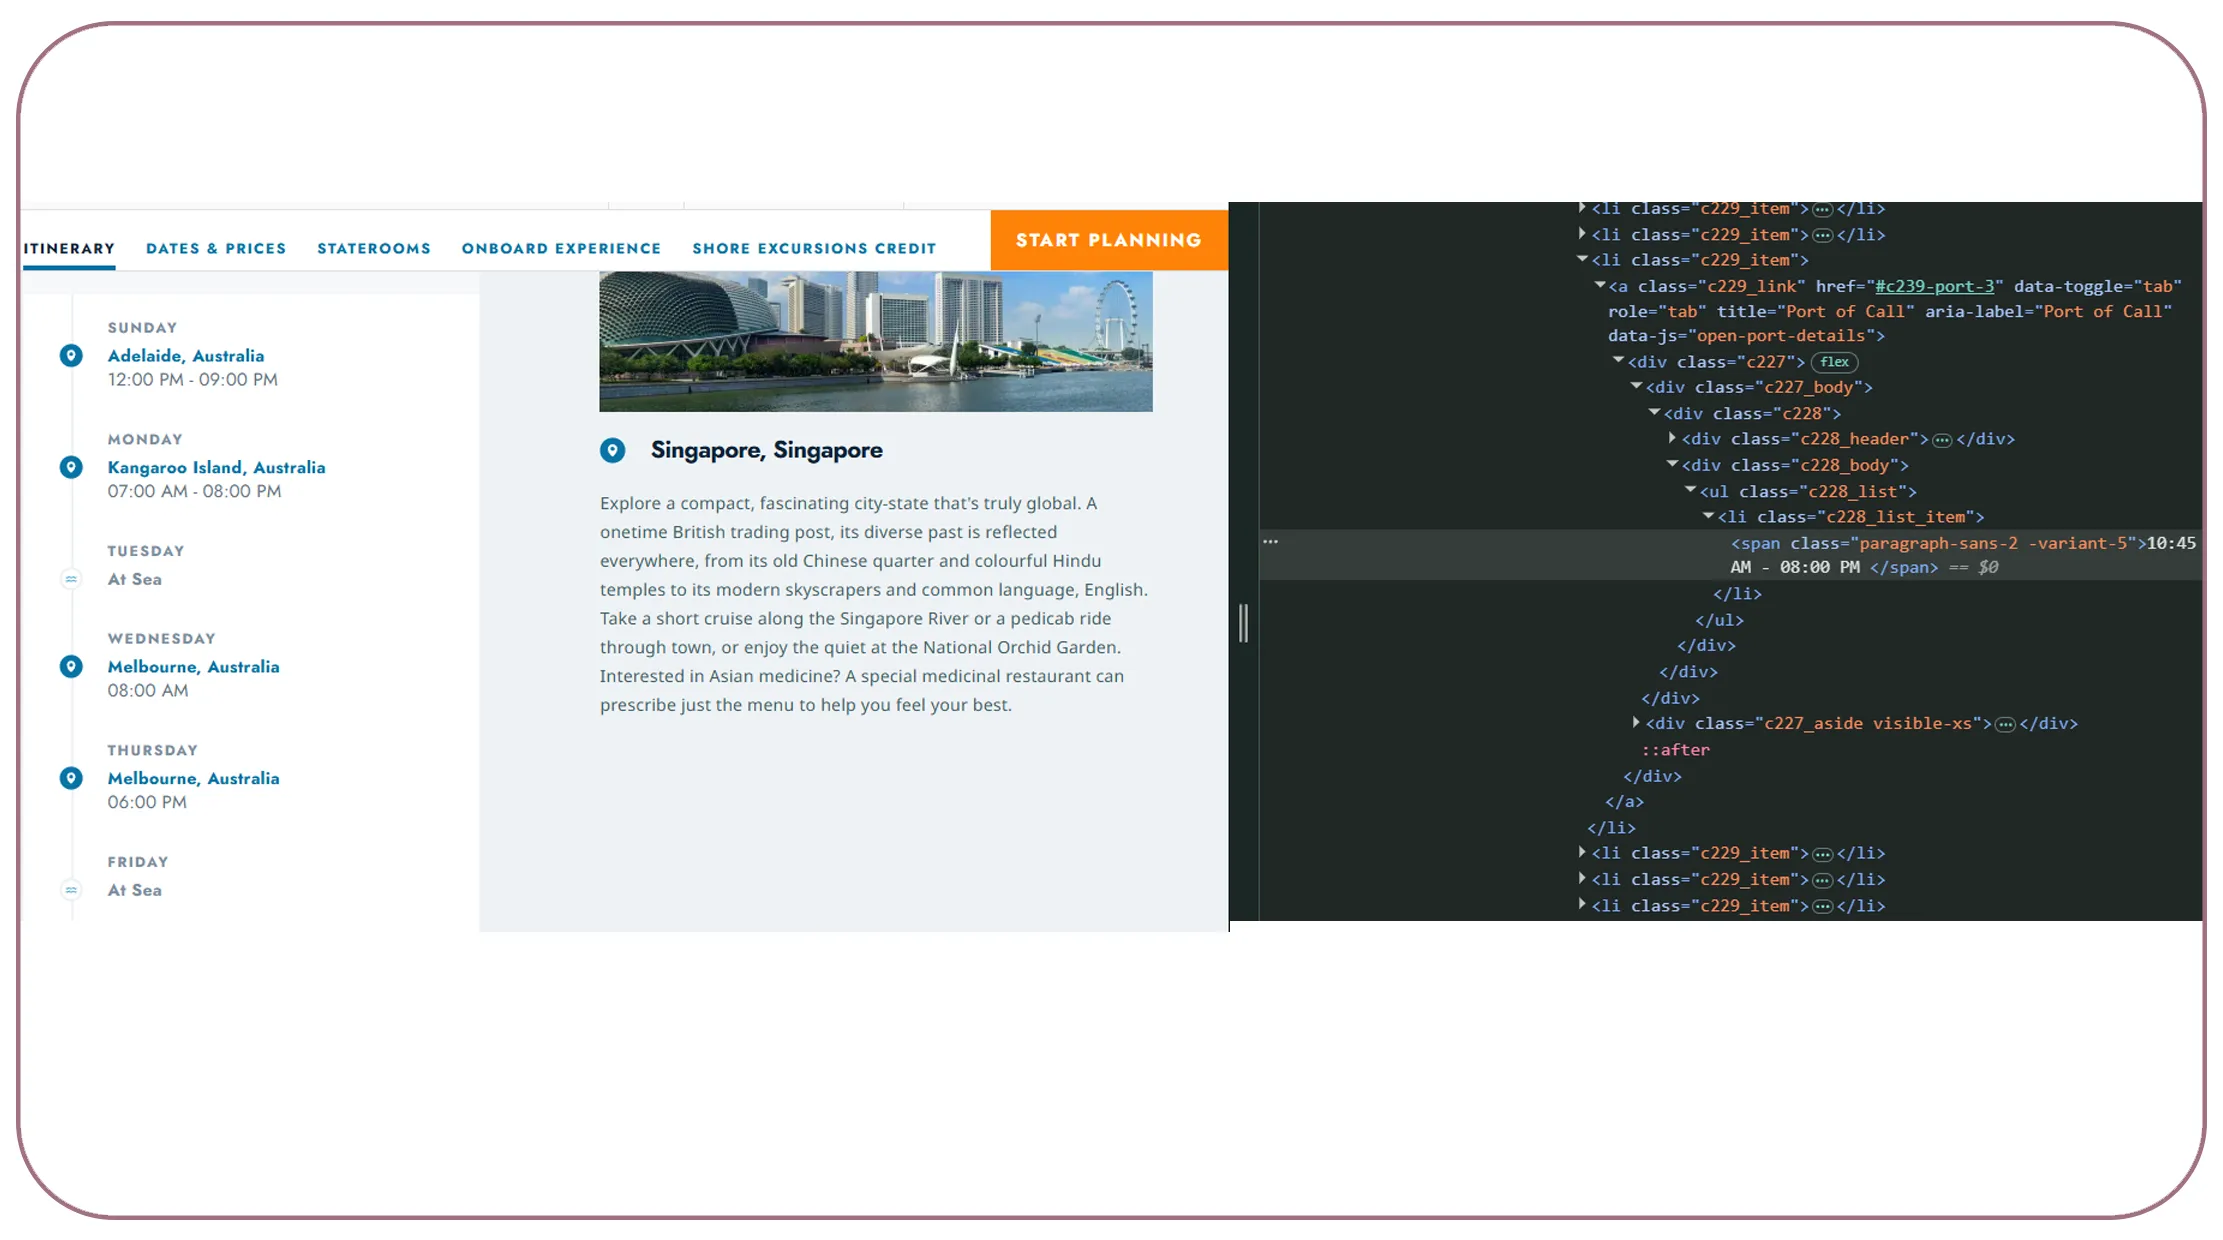Select the ::after pseudo-element row
Screen dimensions: 2223x1240
click(1676, 750)
